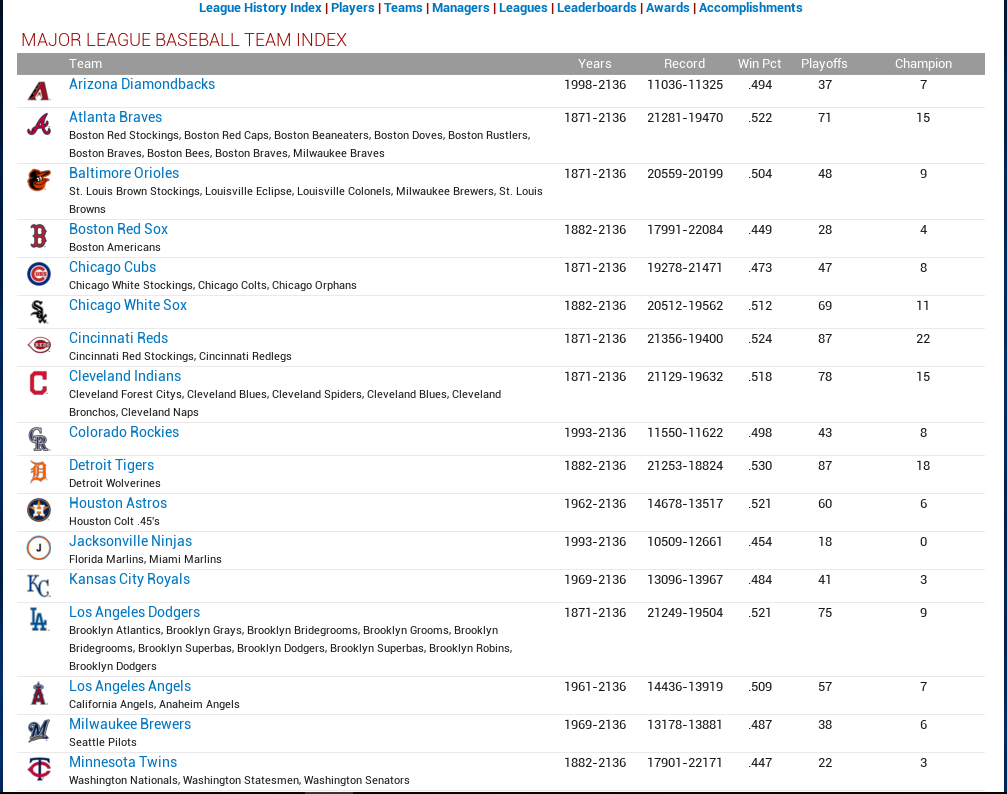Go to the Leaderboards navigation item
Image resolution: width=1007 pixels, height=794 pixels.
point(596,8)
